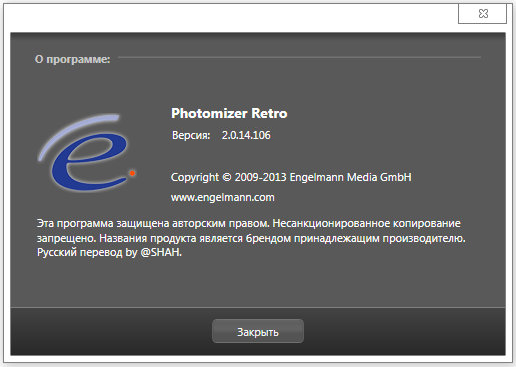Viewport: 516px width, 367px height.
Task: Click the Закрыть button
Action: pos(258,331)
